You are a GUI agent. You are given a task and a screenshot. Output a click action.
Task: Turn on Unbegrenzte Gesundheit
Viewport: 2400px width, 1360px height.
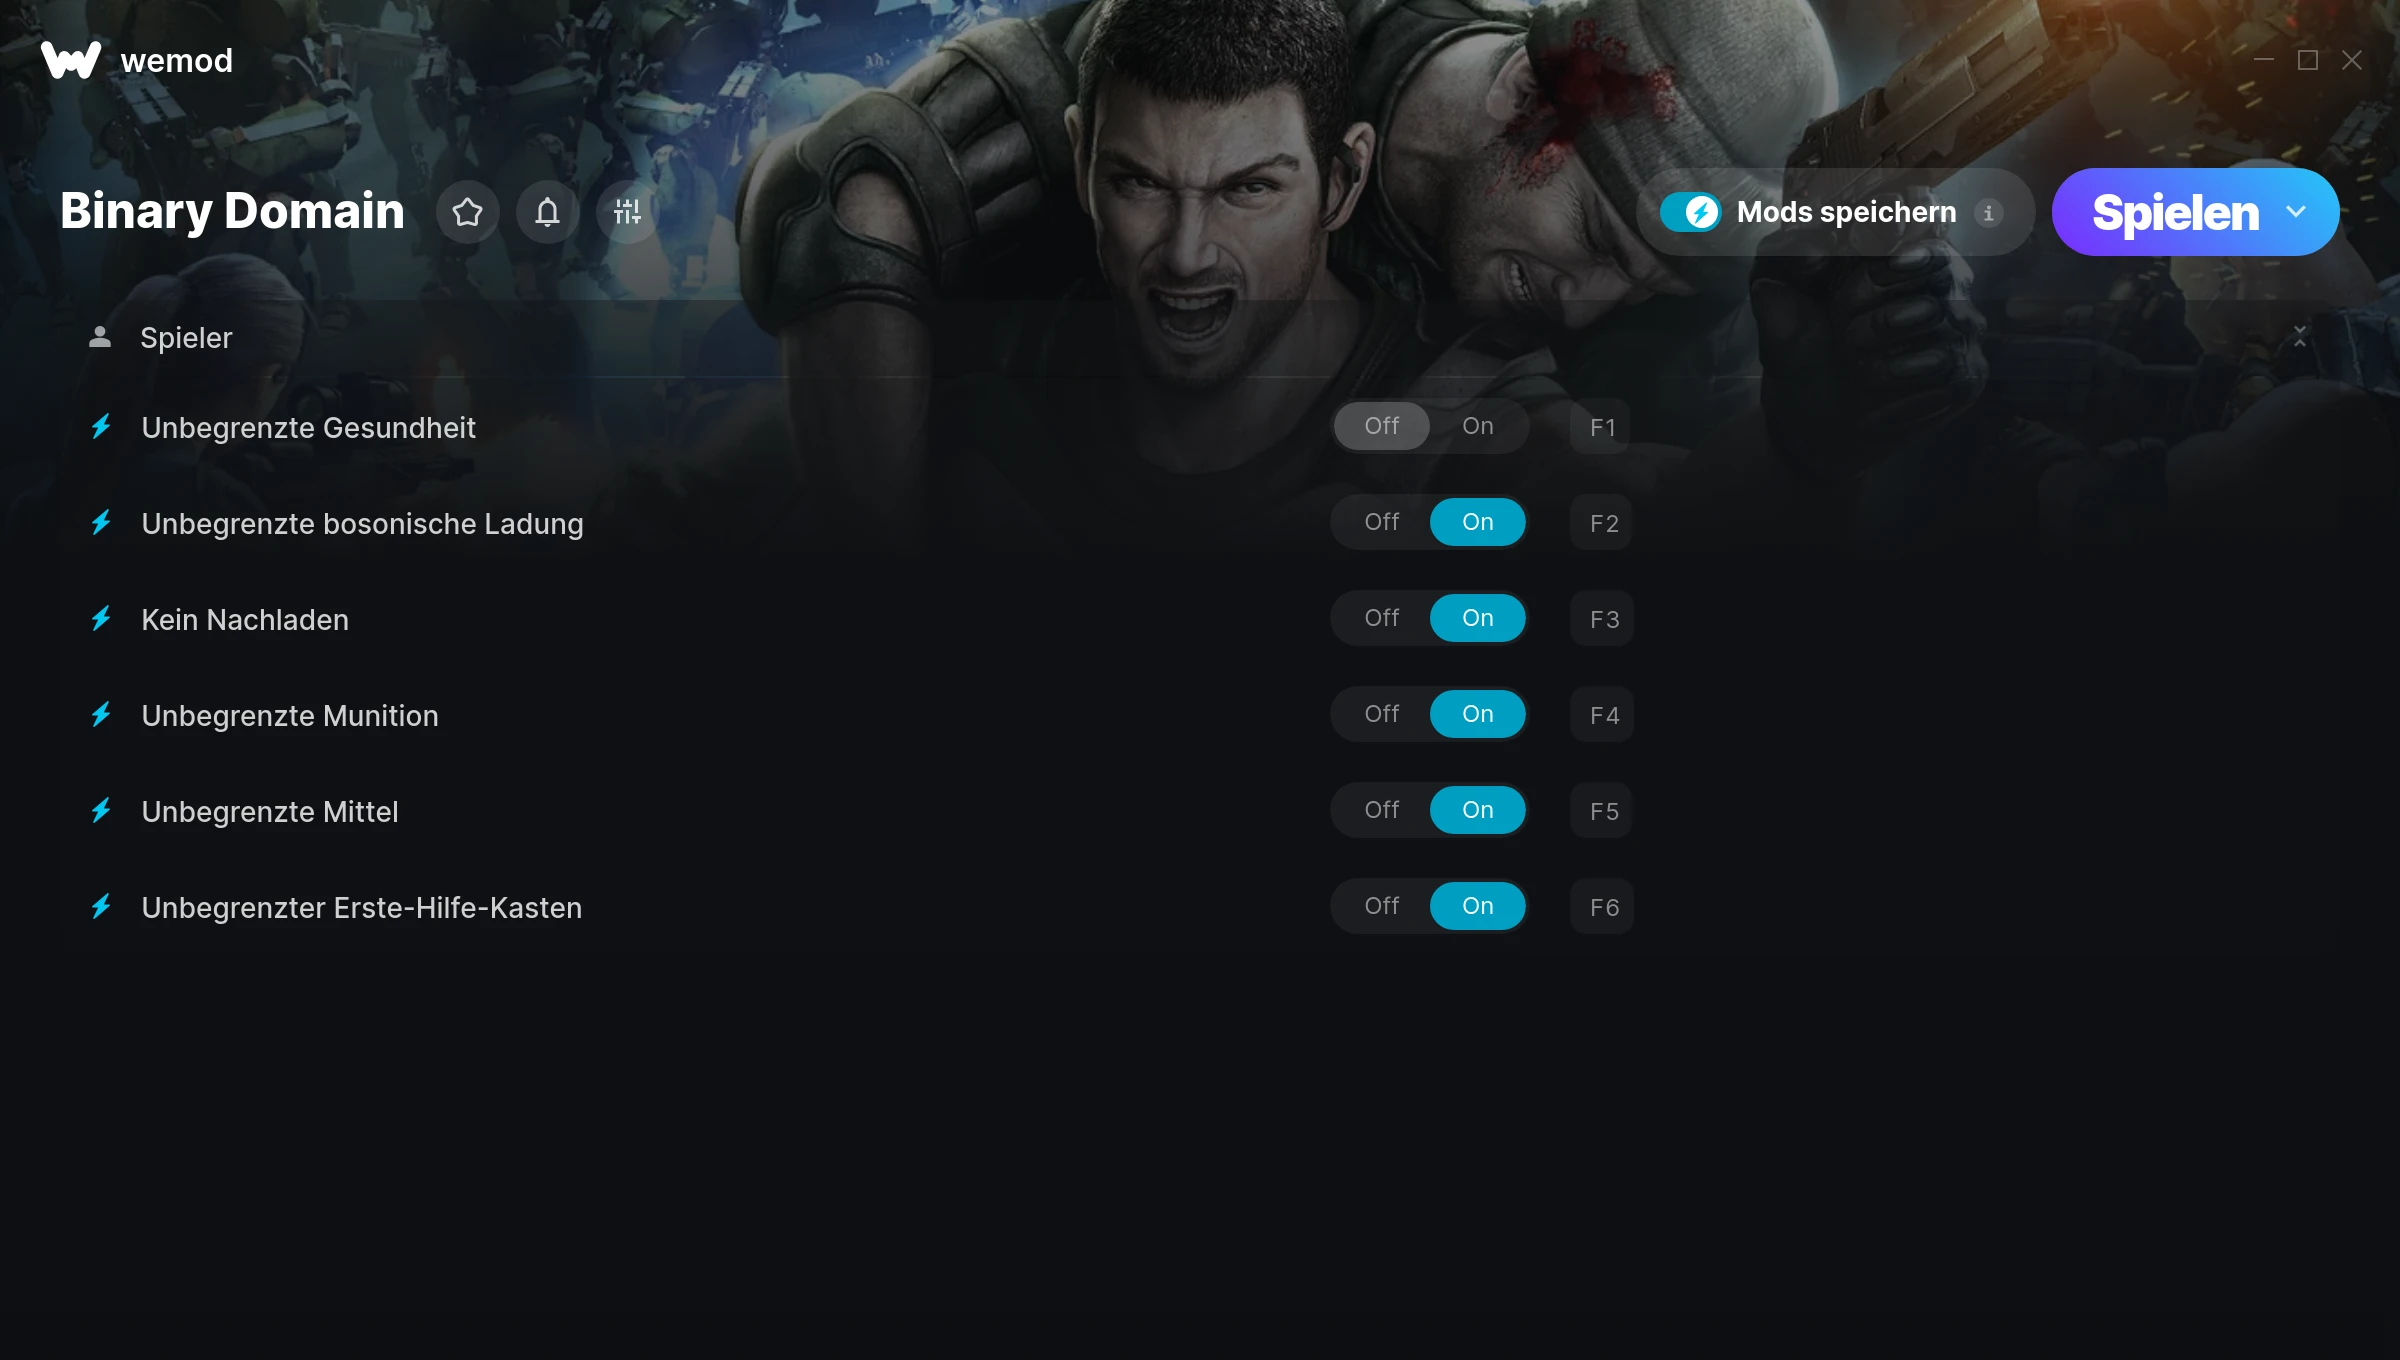pyautogui.click(x=1478, y=426)
